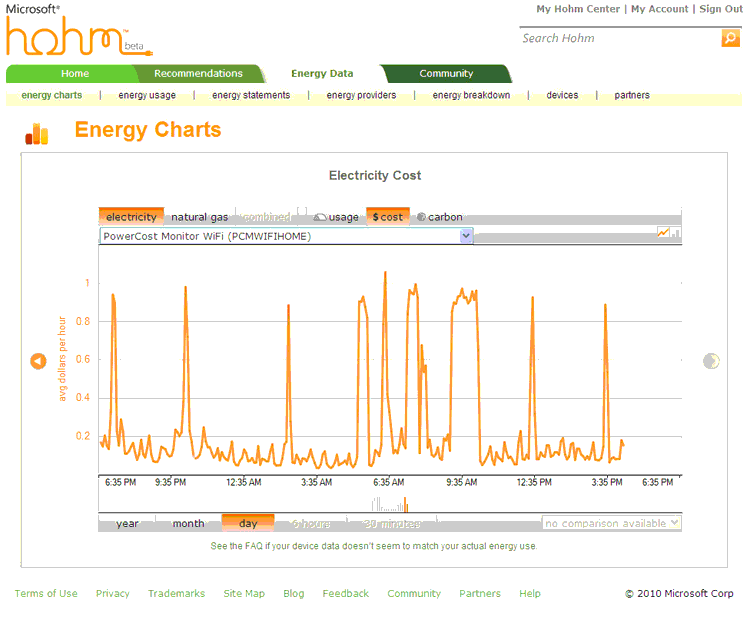The image size is (750, 633).
Task: Click the Electricity Cost chart title
Action: pyautogui.click(x=375, y=176)
